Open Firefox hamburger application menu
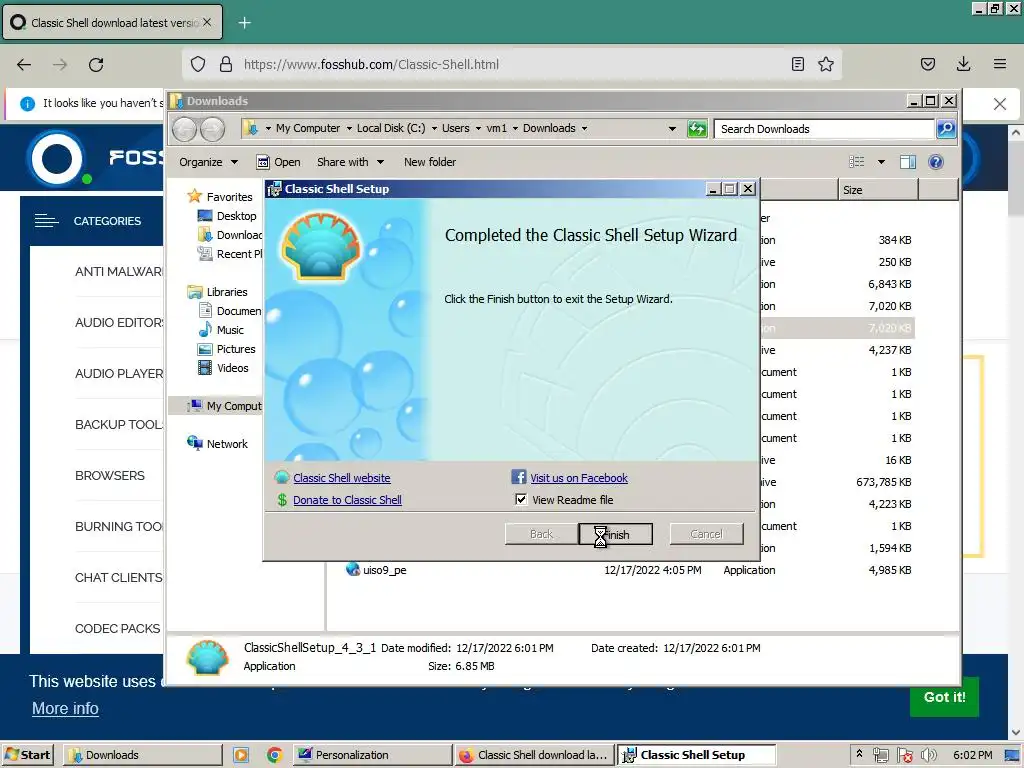1024x768 pixels. [1000, 64]
